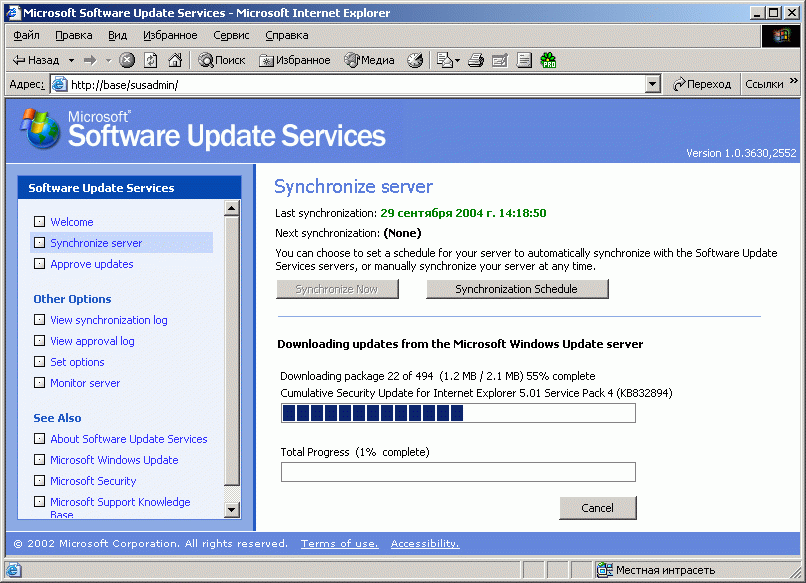
Task: Click the Approve updates link
Action: tap(92, 264)
